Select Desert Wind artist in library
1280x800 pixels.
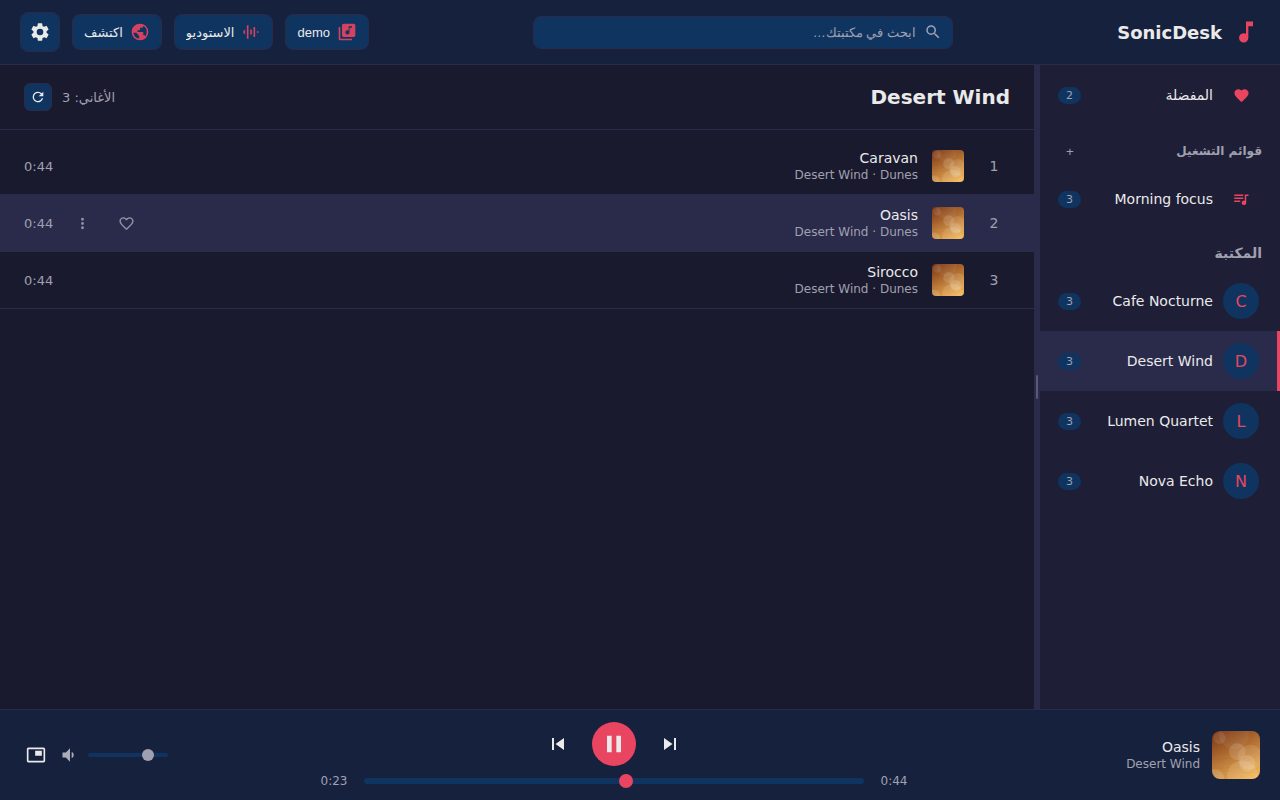click(1159, 361)
